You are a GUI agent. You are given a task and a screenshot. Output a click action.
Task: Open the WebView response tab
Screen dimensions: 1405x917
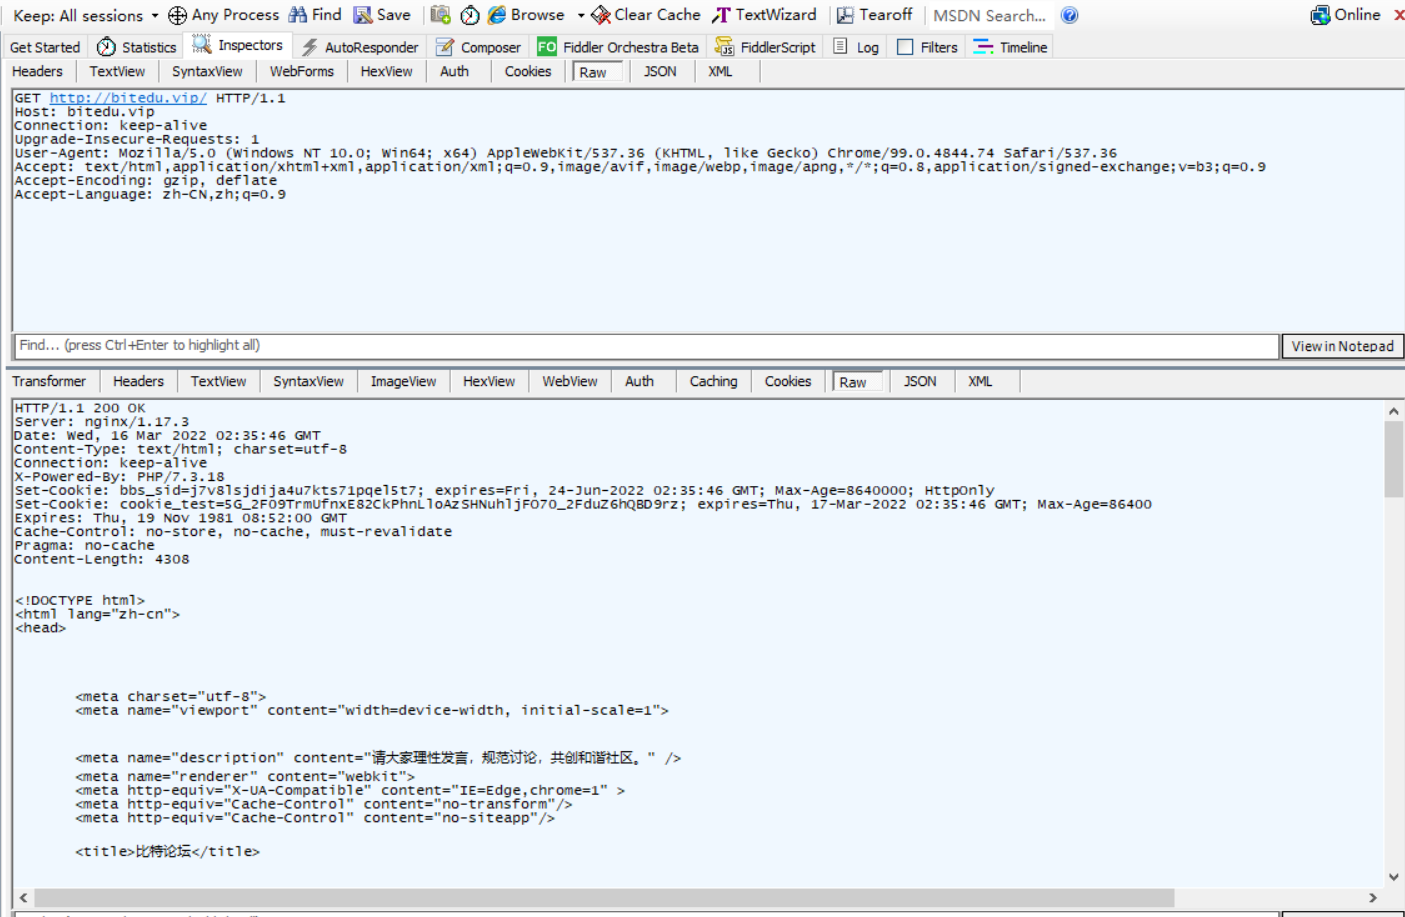point(570,382)
